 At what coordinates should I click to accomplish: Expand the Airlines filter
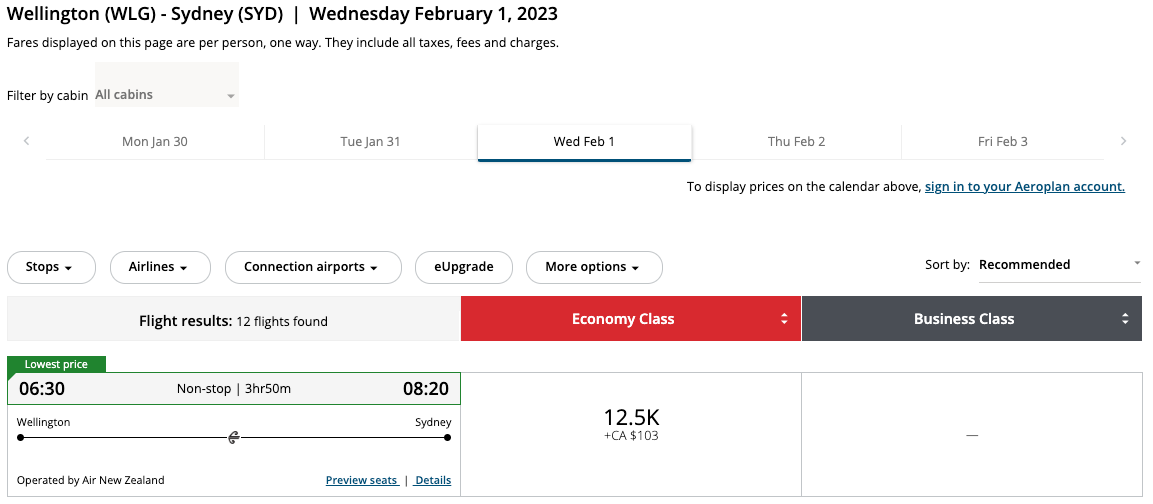pyautogui.click(x=159, y=267)
